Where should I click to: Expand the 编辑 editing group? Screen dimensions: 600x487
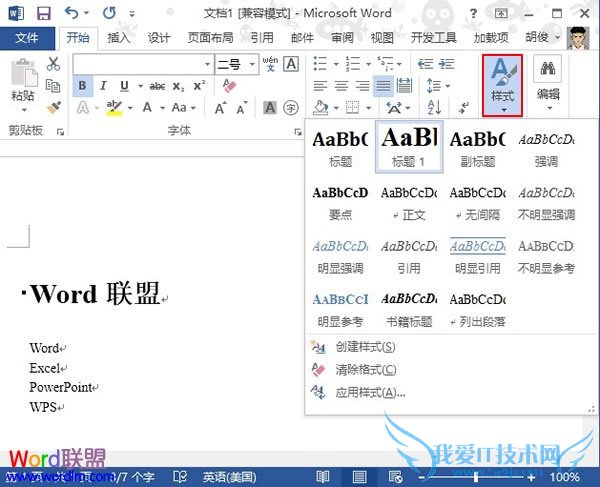click(x=548, y=83)
